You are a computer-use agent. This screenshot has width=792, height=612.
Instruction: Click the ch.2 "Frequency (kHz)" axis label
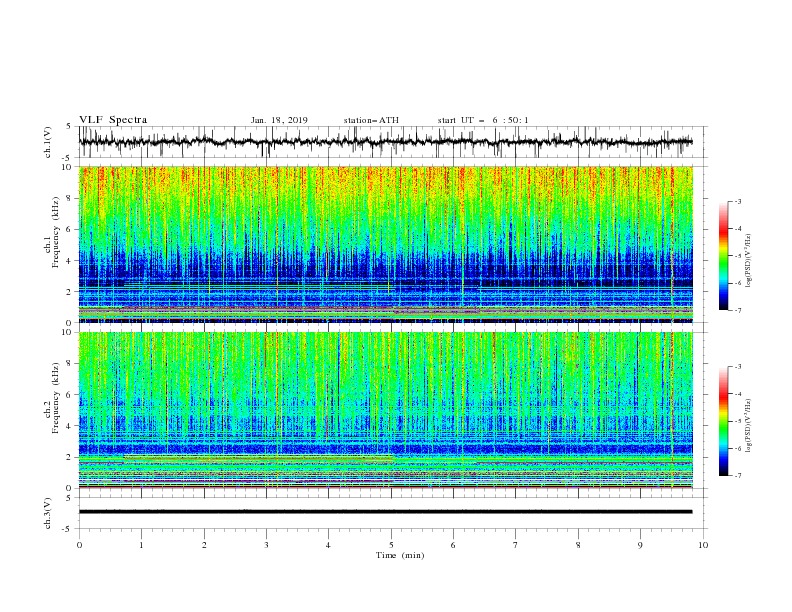click(56, 398)
